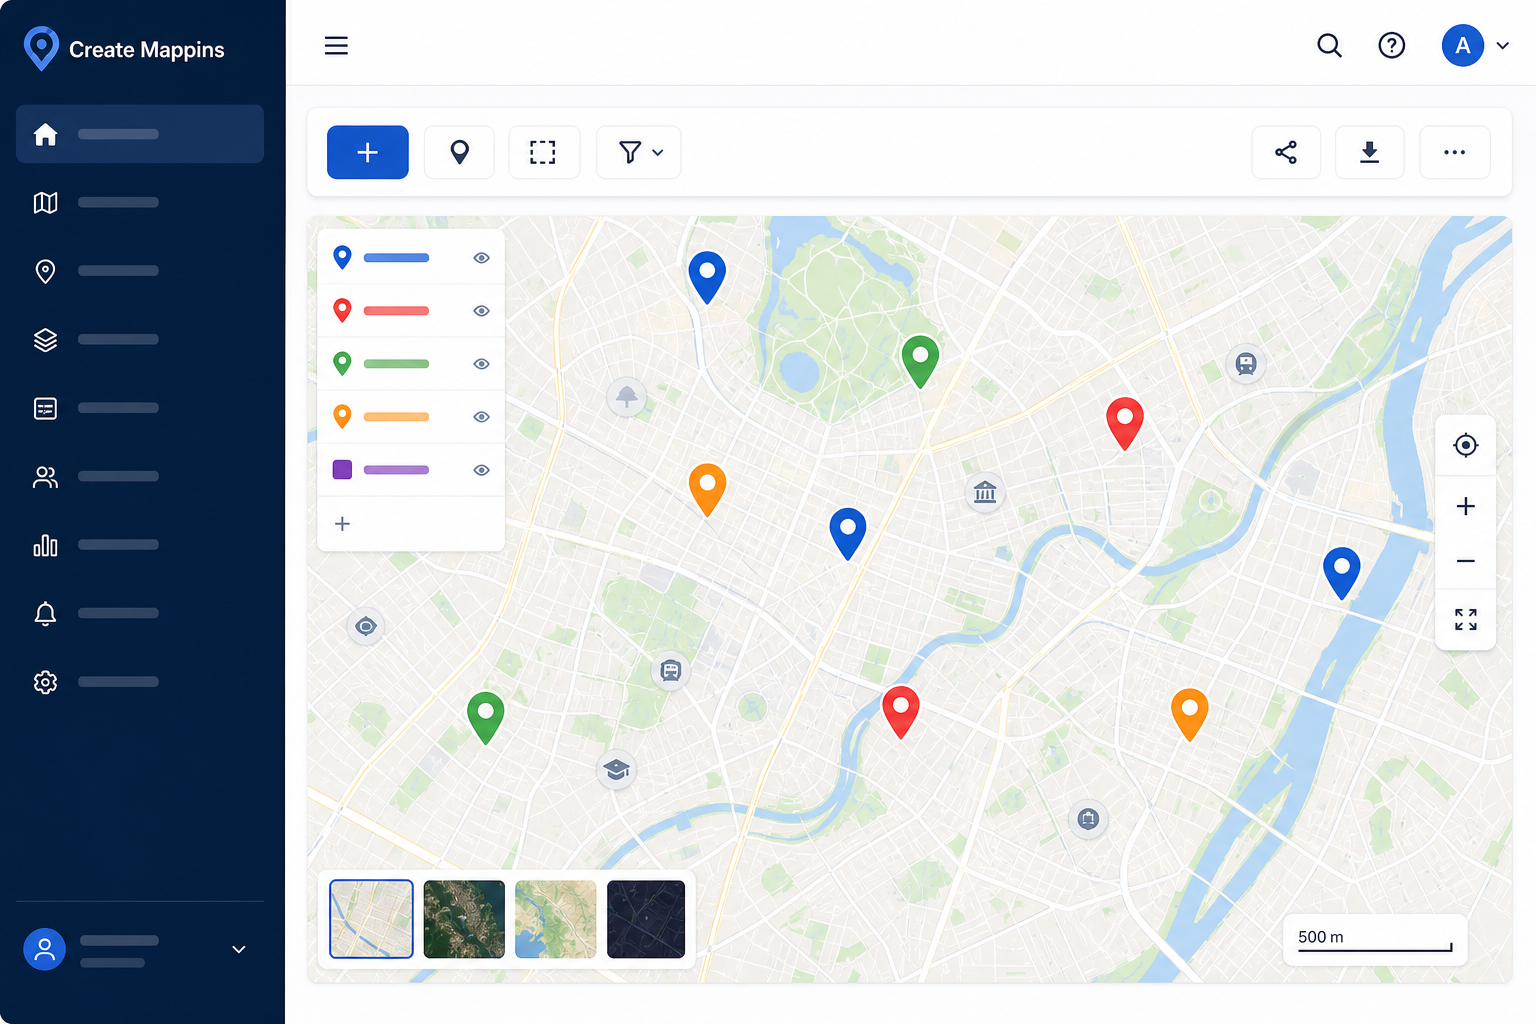Open the notifications bell sidebar icon

click(45, 613)
